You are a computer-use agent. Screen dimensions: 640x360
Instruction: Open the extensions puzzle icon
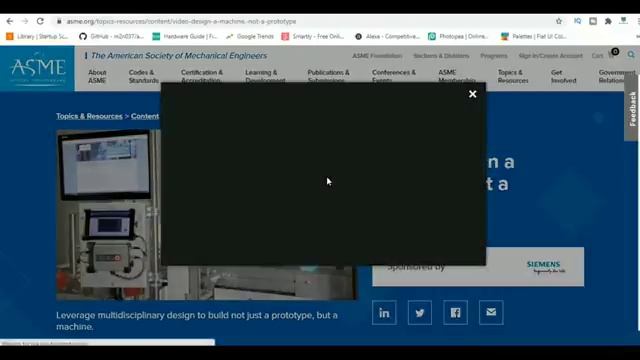coord(608,21)
